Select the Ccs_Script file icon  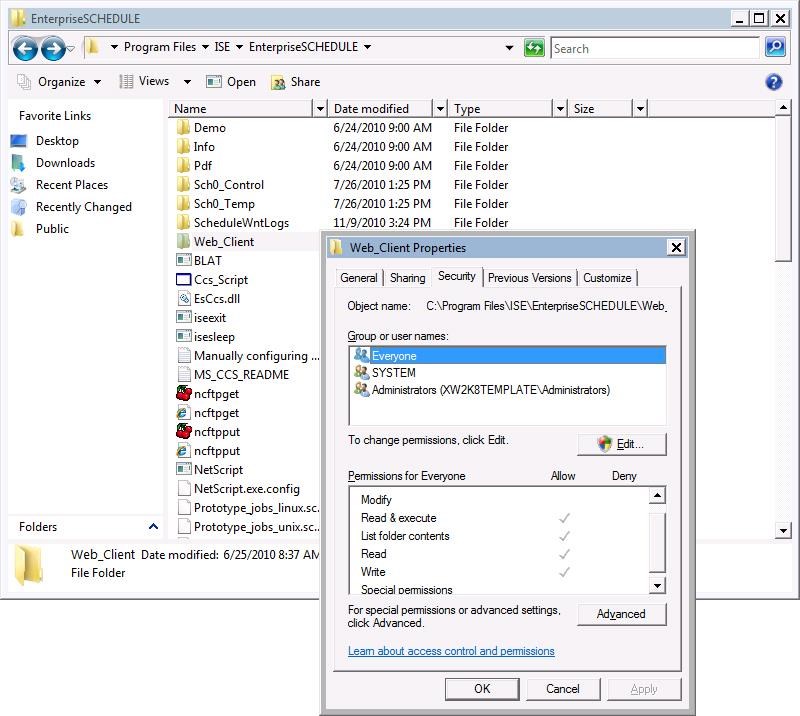coord(183,280)
